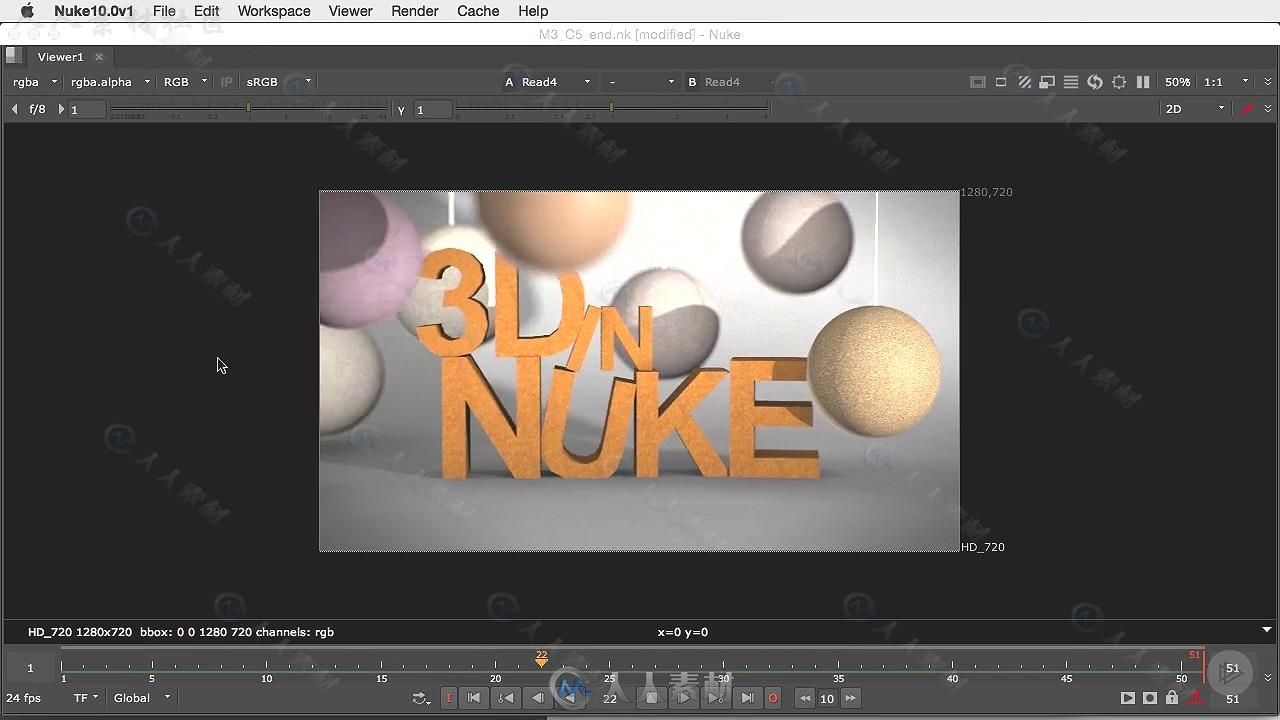Open the wipe composite mode dropdown

(x=641, y=82)
